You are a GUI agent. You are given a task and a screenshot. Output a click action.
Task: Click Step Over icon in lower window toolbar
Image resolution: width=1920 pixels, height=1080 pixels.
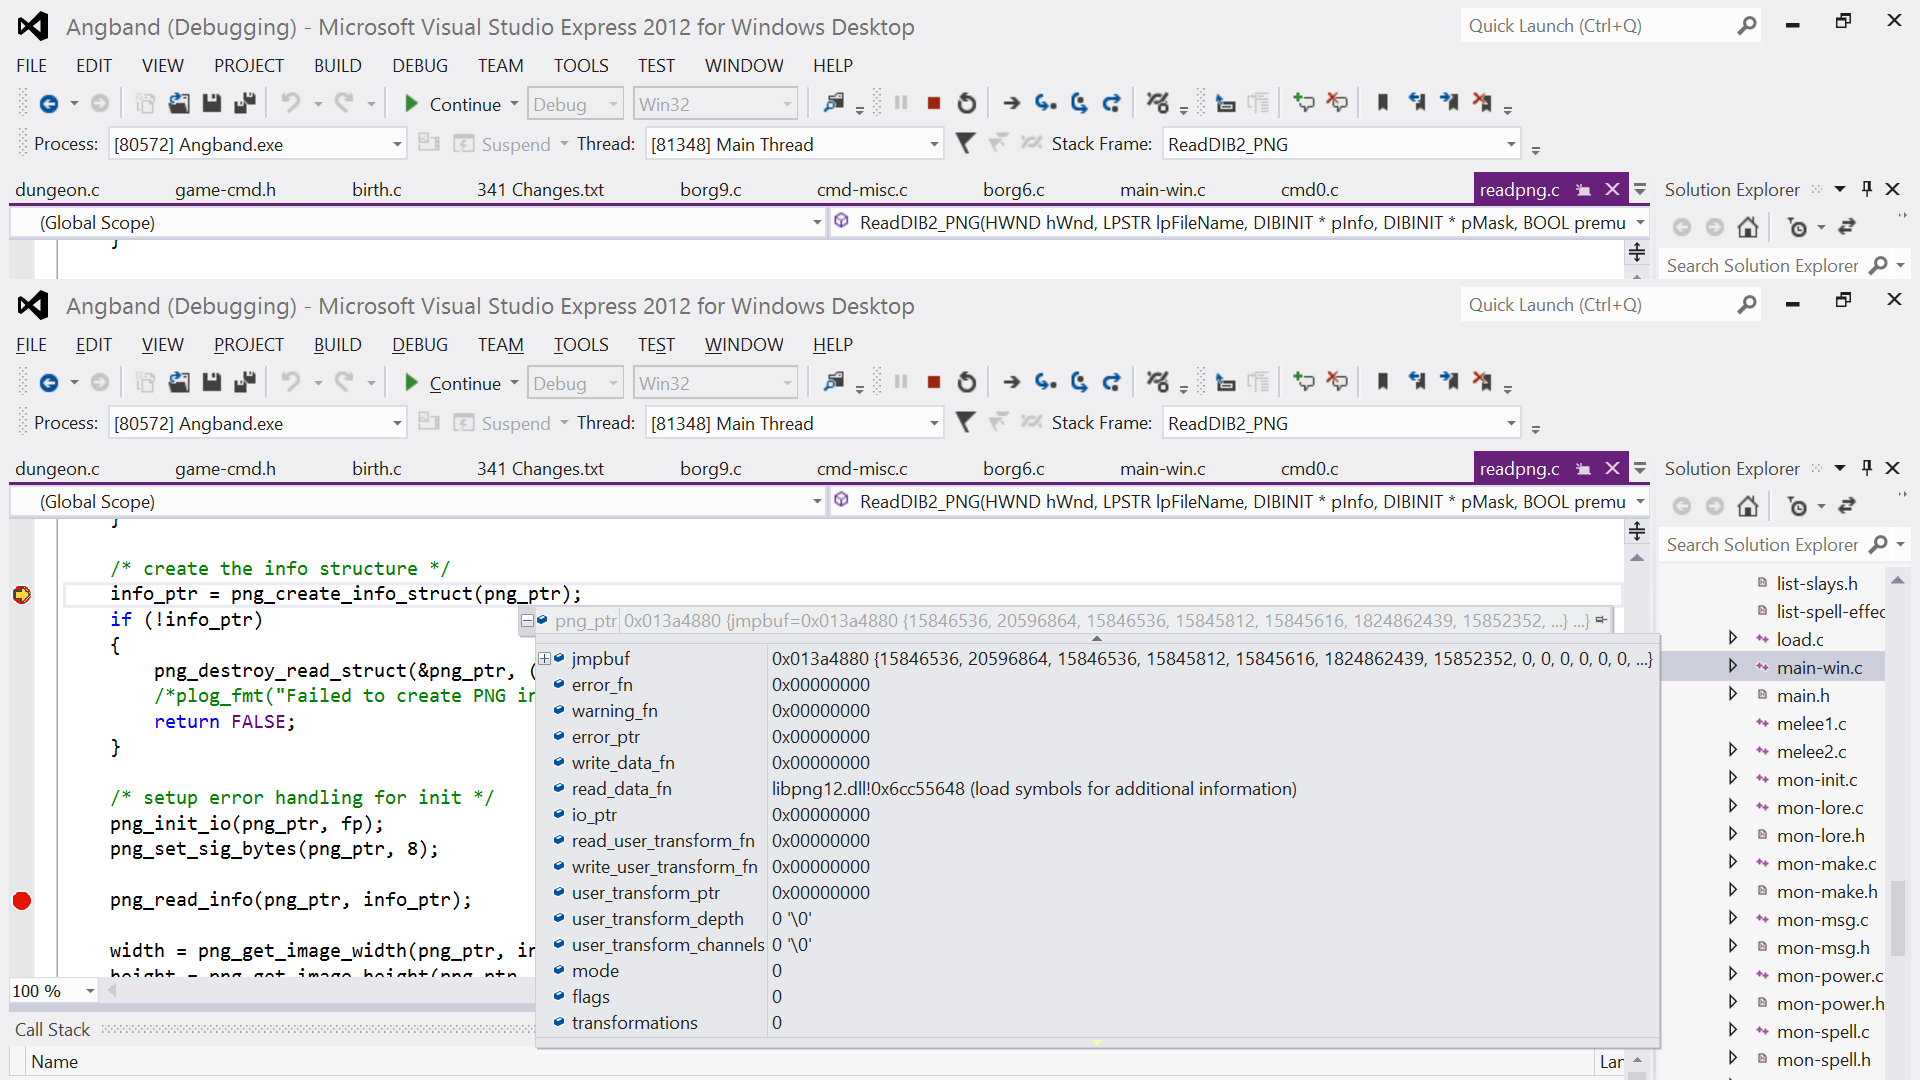coord(1079,382)
